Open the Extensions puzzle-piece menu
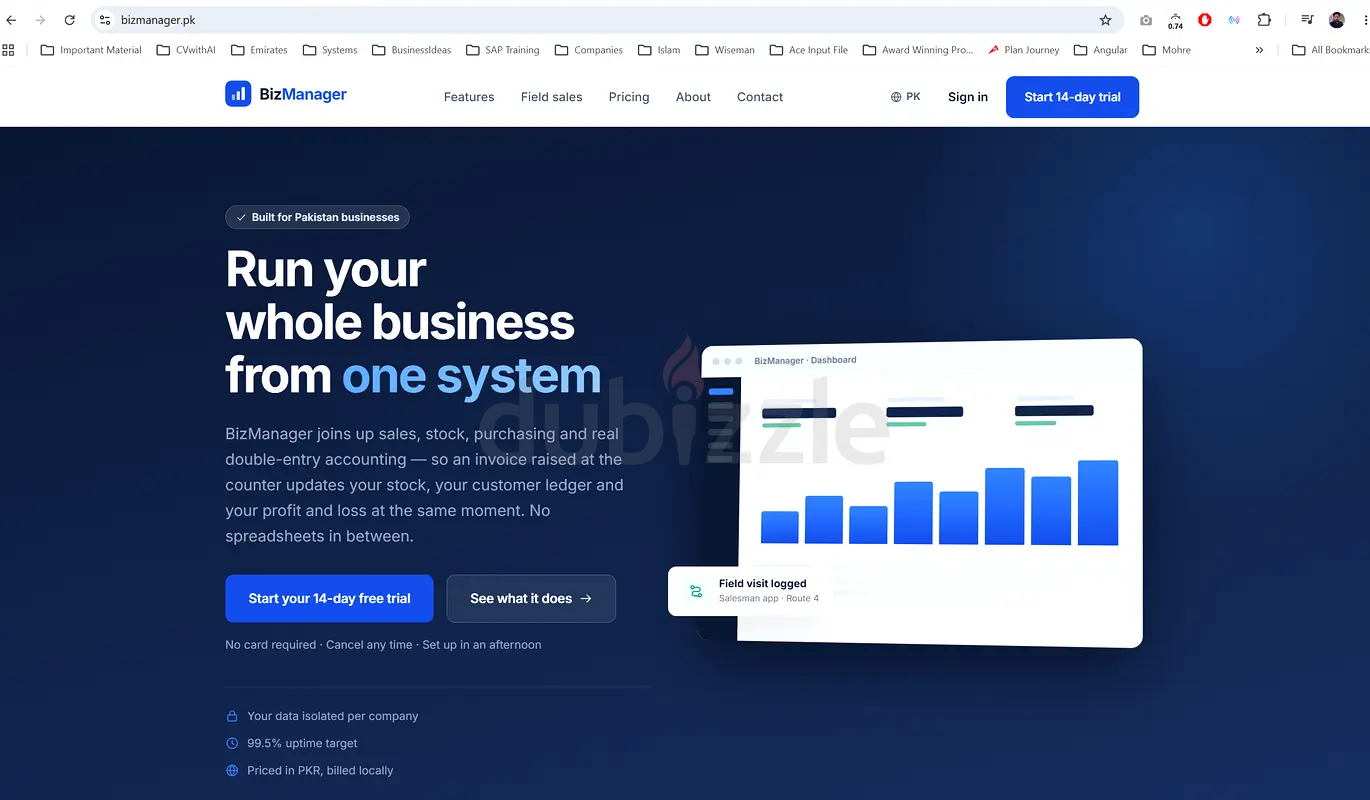 pyautogui.click(x=1264, y=20)
